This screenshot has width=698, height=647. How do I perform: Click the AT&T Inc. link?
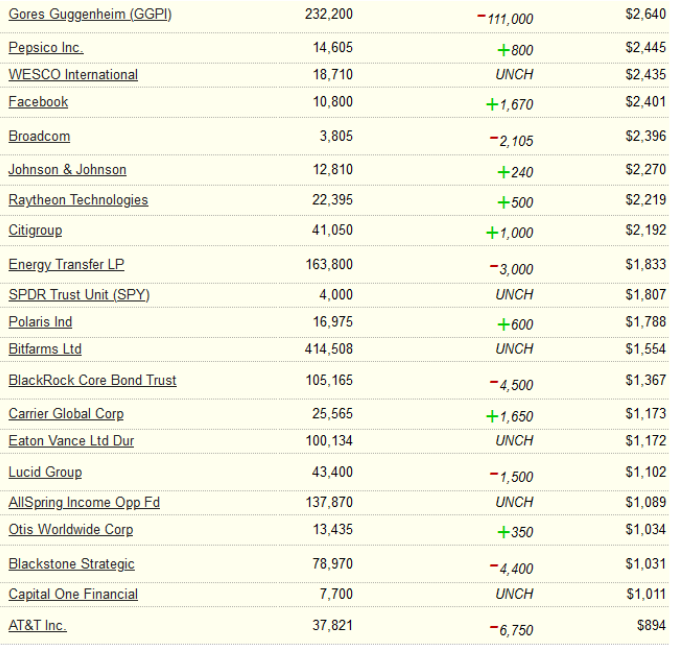(37, 625)
